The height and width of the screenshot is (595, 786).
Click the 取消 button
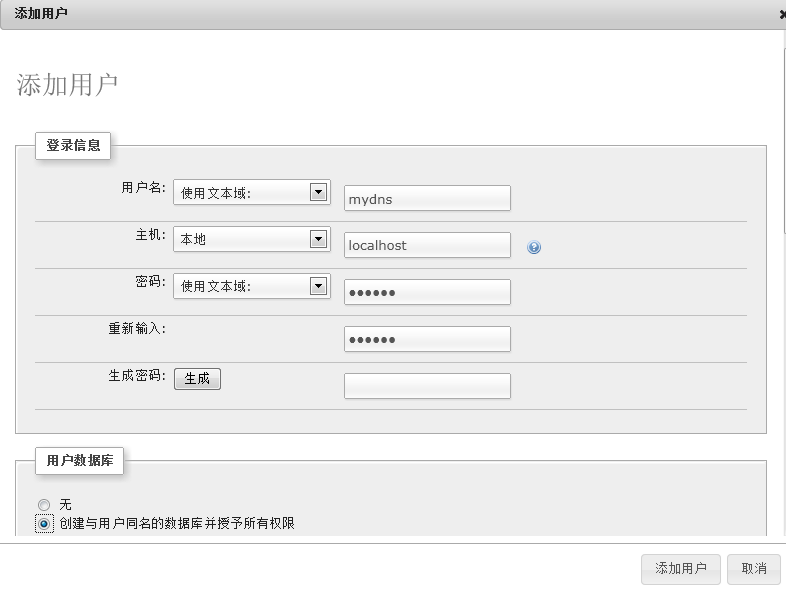[x=754, y=569]
